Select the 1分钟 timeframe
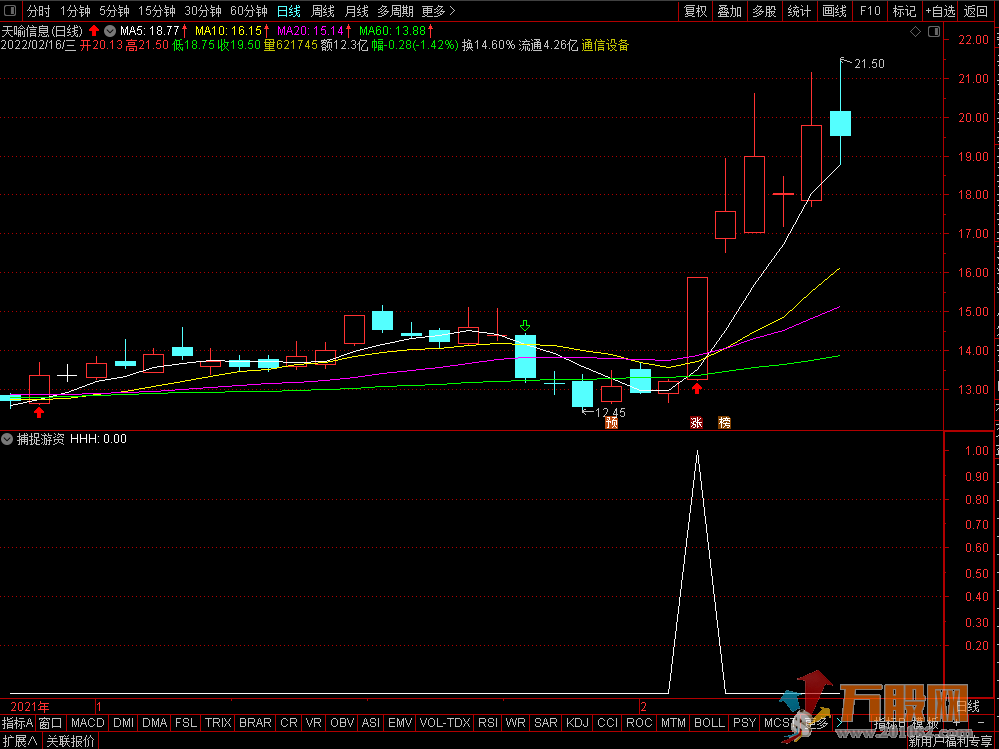 75,11
